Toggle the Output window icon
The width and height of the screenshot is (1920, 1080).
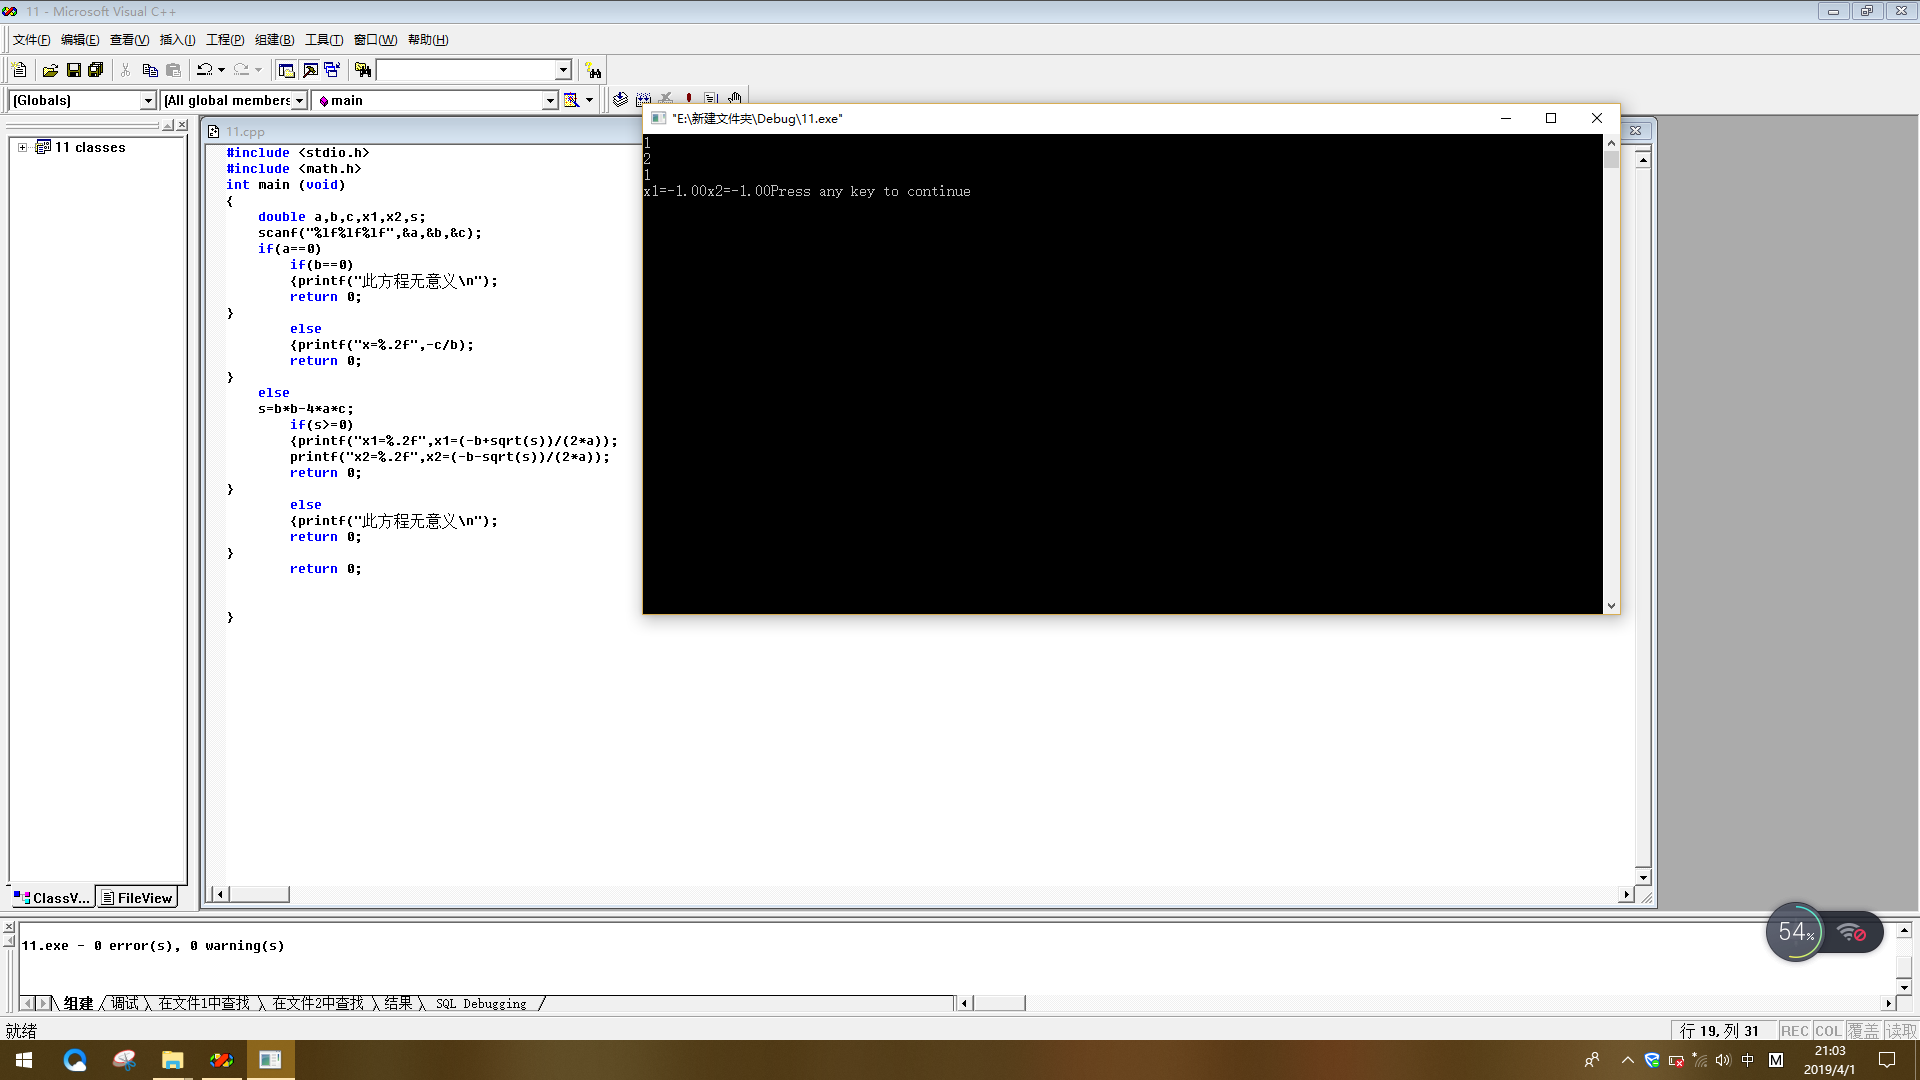tap(310, 70)
